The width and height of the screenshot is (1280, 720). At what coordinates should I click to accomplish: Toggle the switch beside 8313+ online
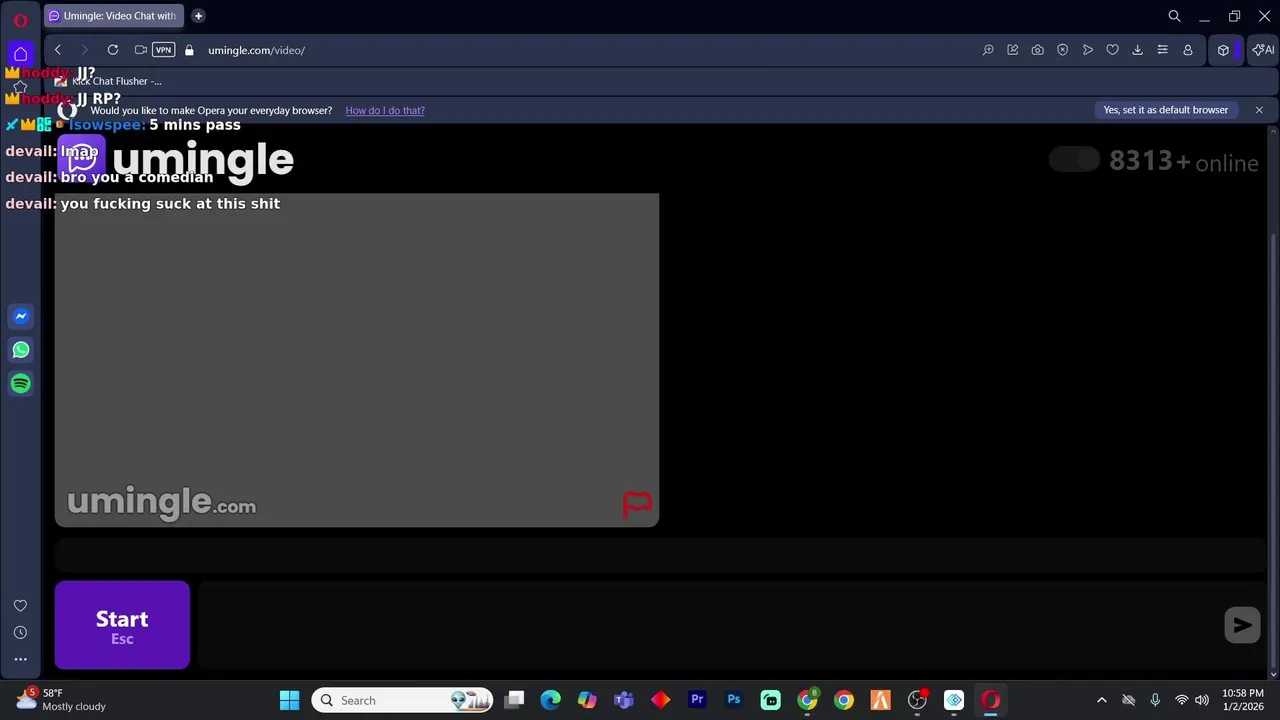(x=1075, y=159)
